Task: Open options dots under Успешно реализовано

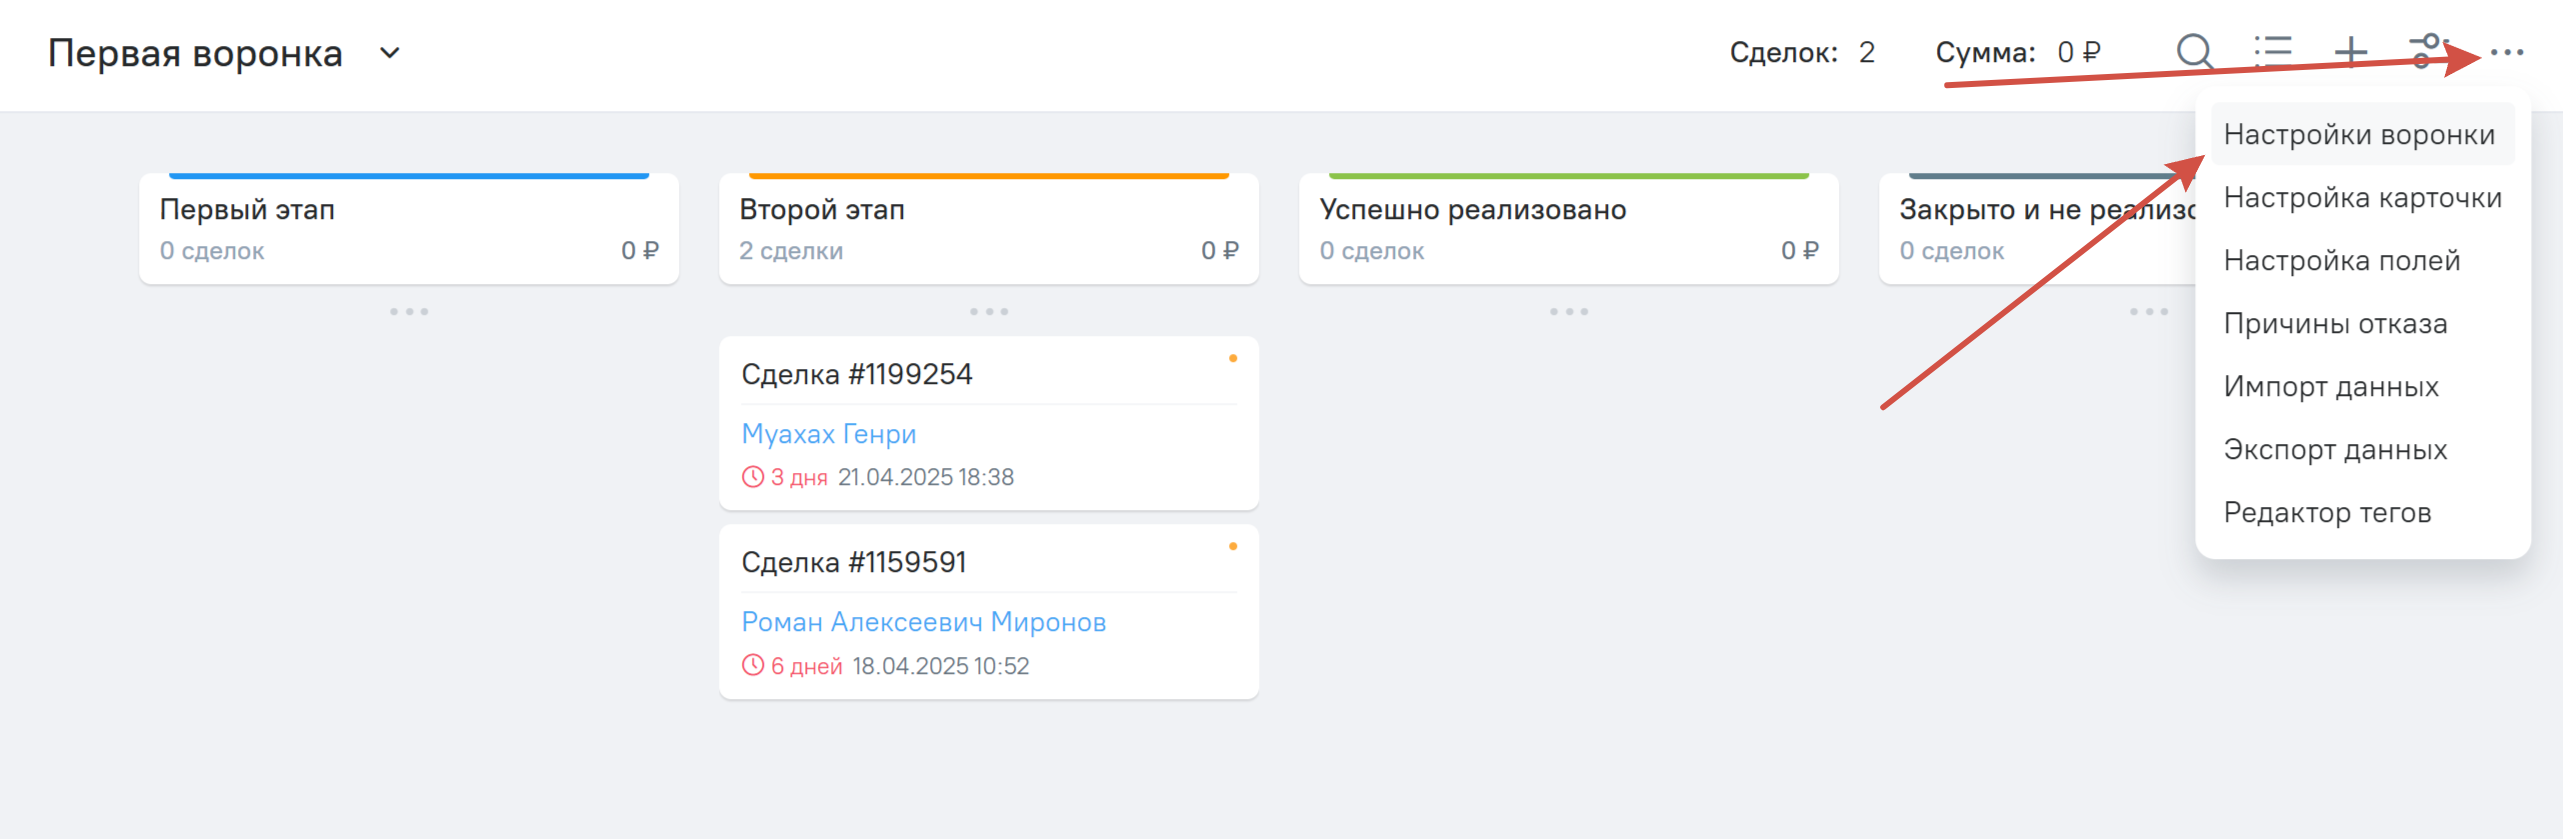Action: pyautogui.click(x=1569, y=312)
